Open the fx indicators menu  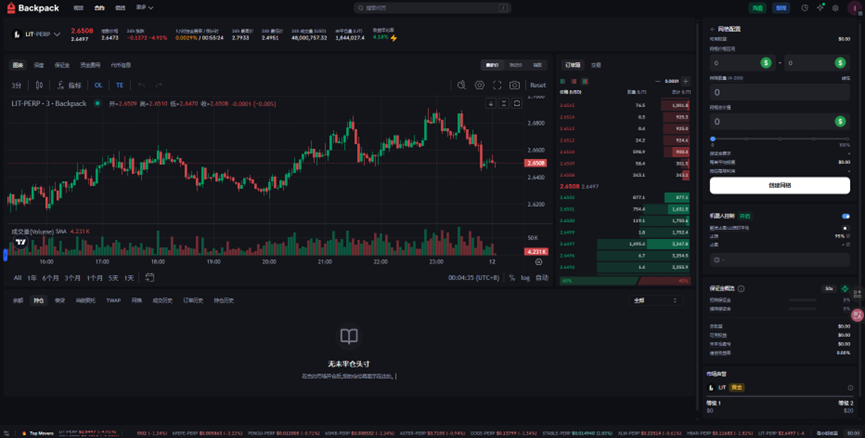point(70,85)
